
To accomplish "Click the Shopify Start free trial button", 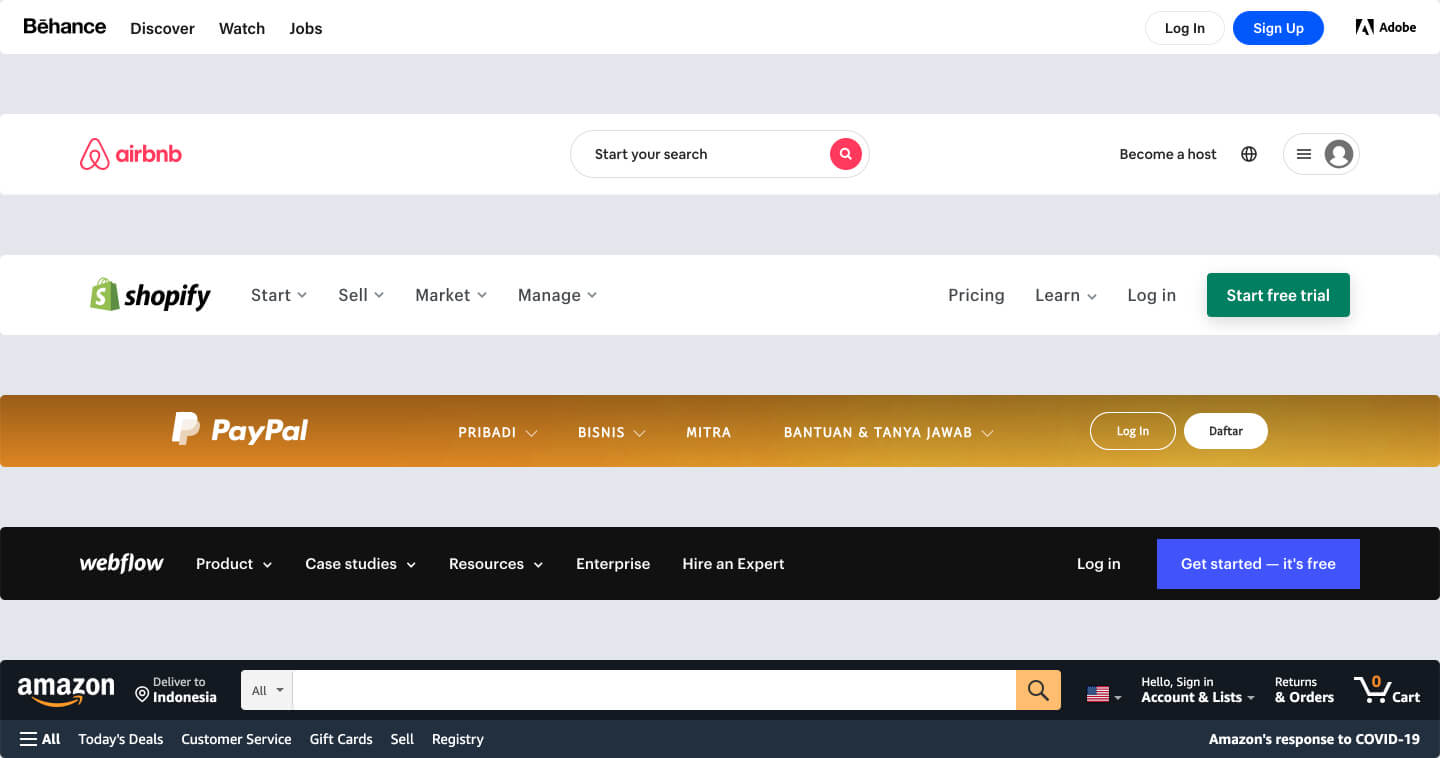I will pyautogui.click(x=1278, y=294).
